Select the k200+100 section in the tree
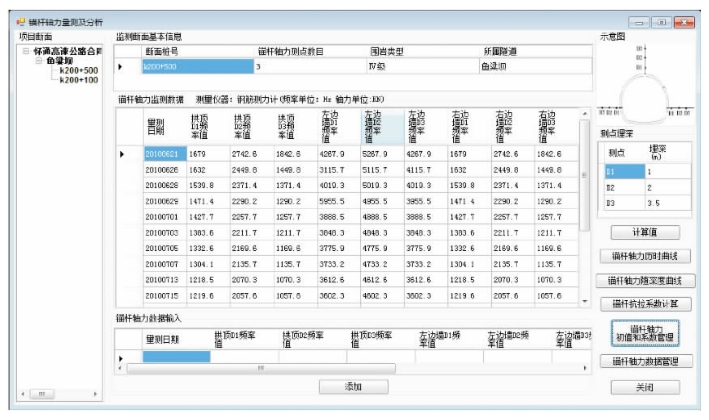This screenshot has width=709, height=420. pos(78,80)
